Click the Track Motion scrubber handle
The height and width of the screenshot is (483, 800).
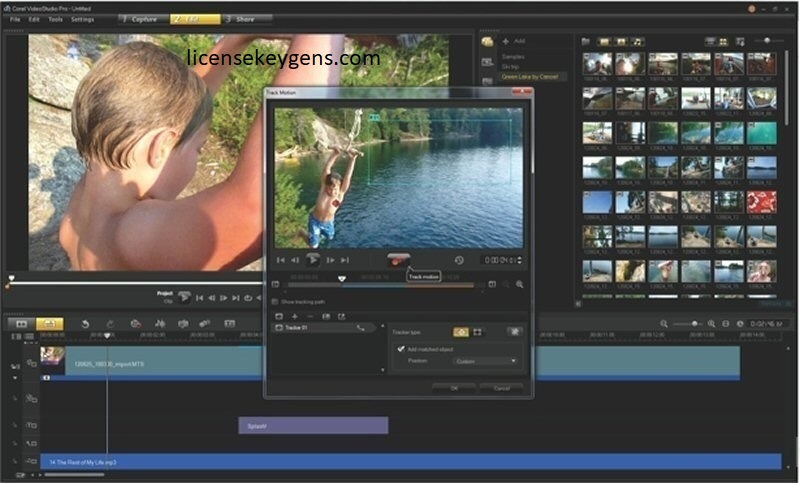(x=342, y=278)
